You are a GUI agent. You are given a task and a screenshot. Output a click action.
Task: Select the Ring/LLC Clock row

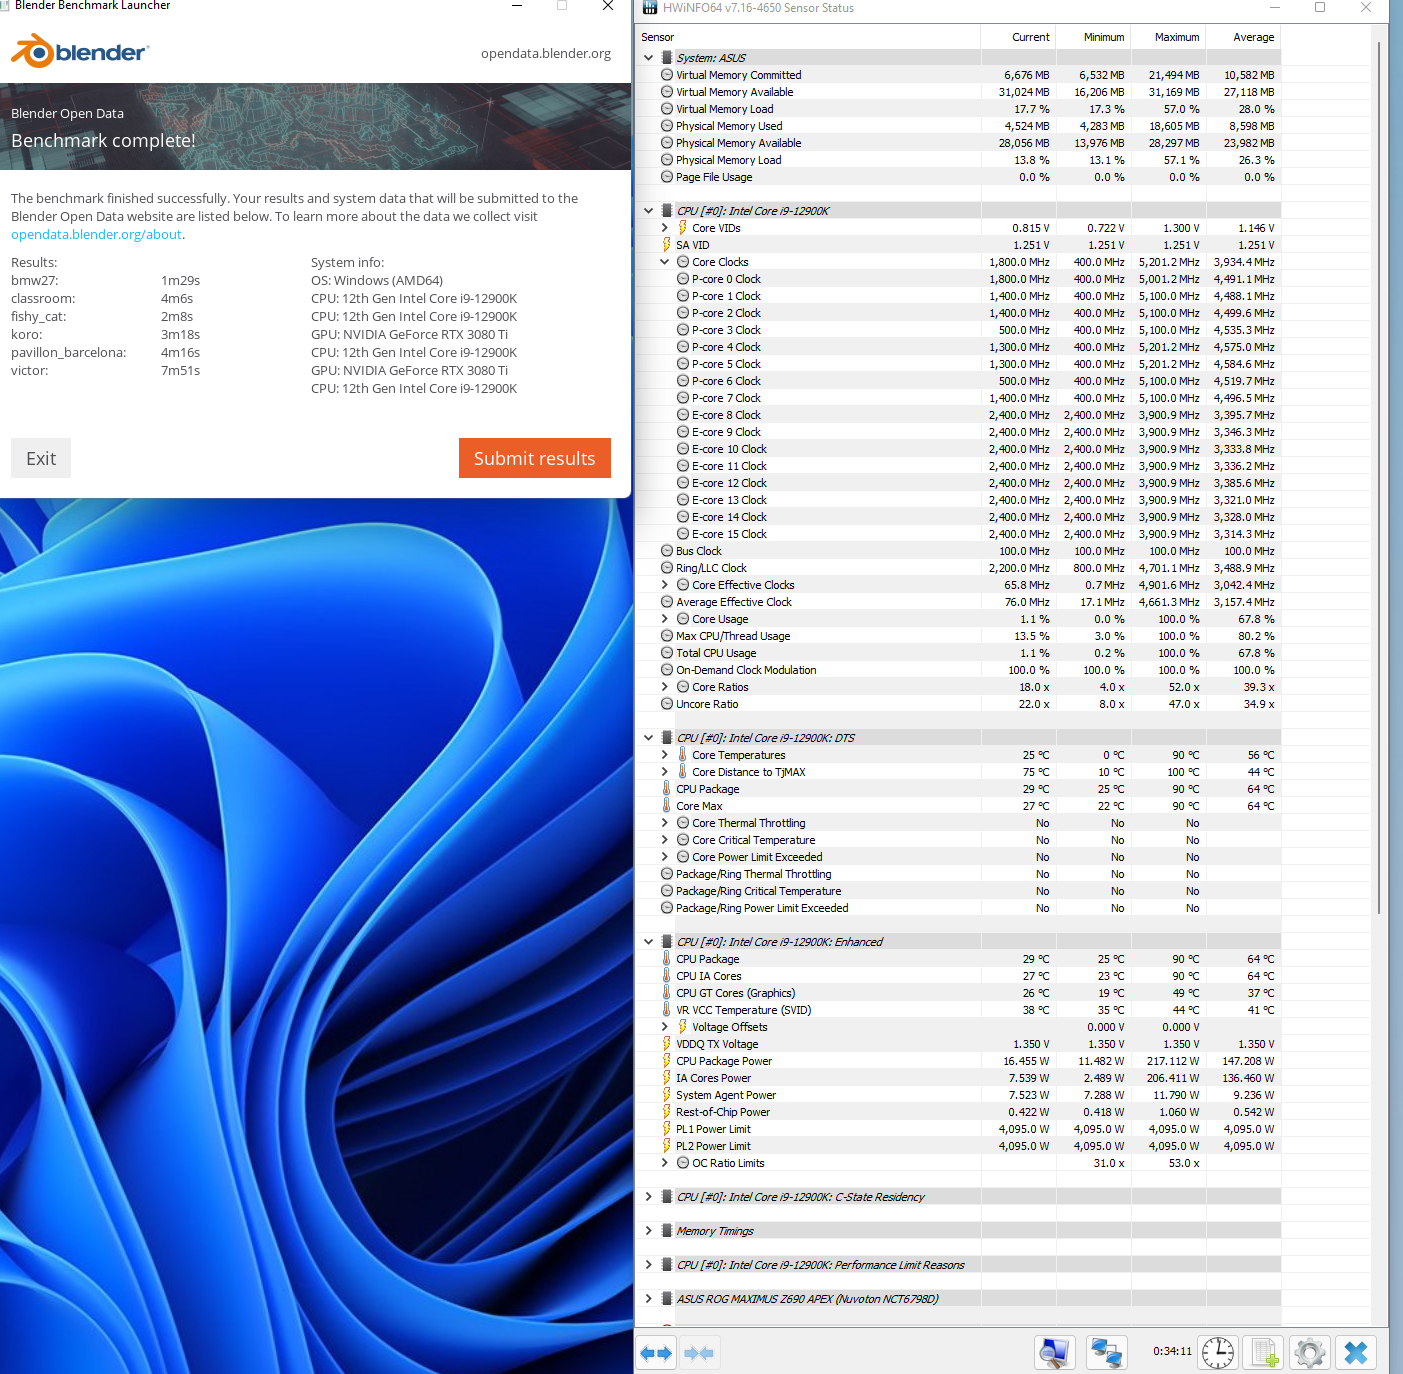pos(958,568)
